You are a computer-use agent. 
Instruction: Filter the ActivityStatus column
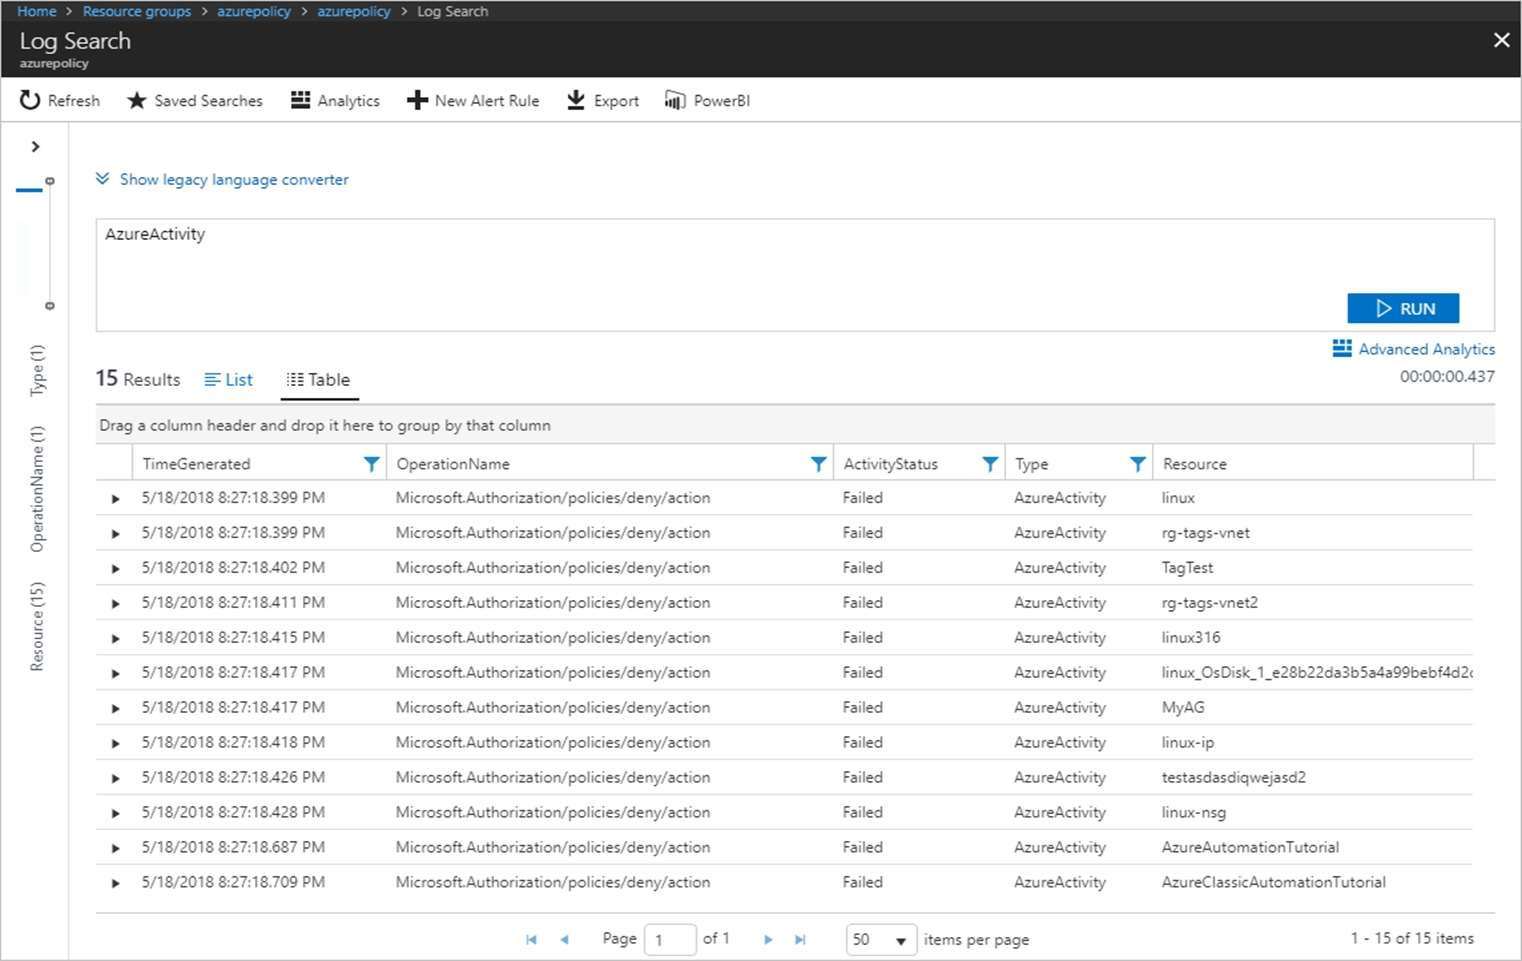pyautogui.click(x=989, y=464)
